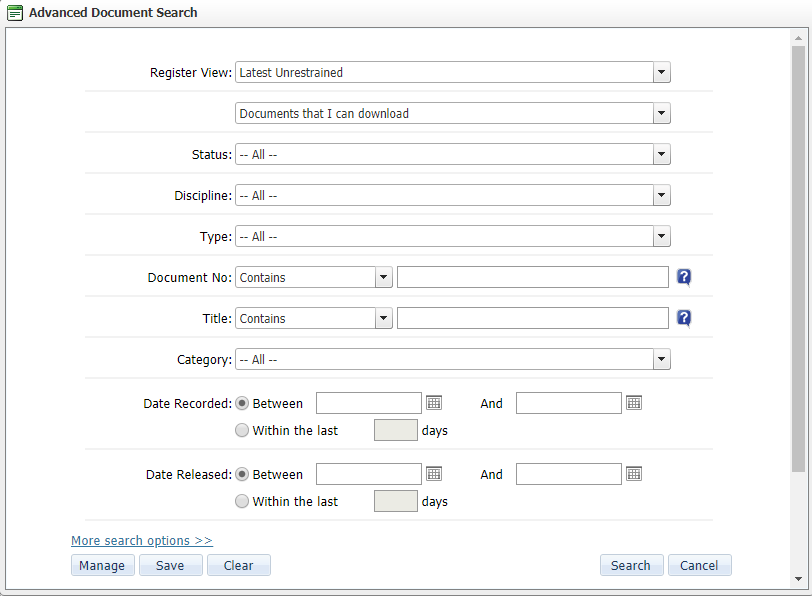This screenshot has width=812, height=596.
Task: Click Date Recorded end date field
Action: point(569,403)
